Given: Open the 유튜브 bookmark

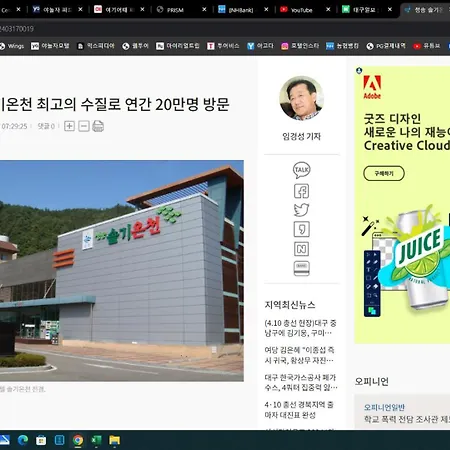Looking at the screenshot, I should [x=427, y=46].
